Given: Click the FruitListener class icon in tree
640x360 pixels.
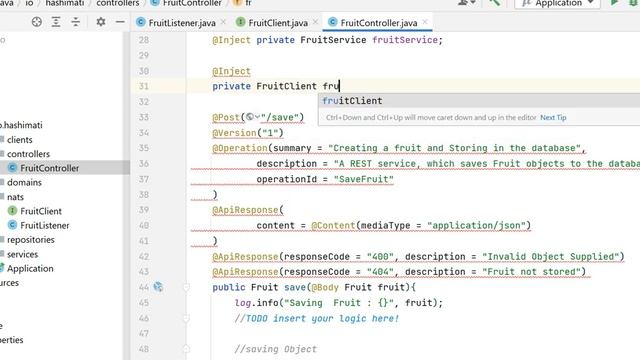Looking at the screenshot, I should pyautogui.click(x=12, y=225).
